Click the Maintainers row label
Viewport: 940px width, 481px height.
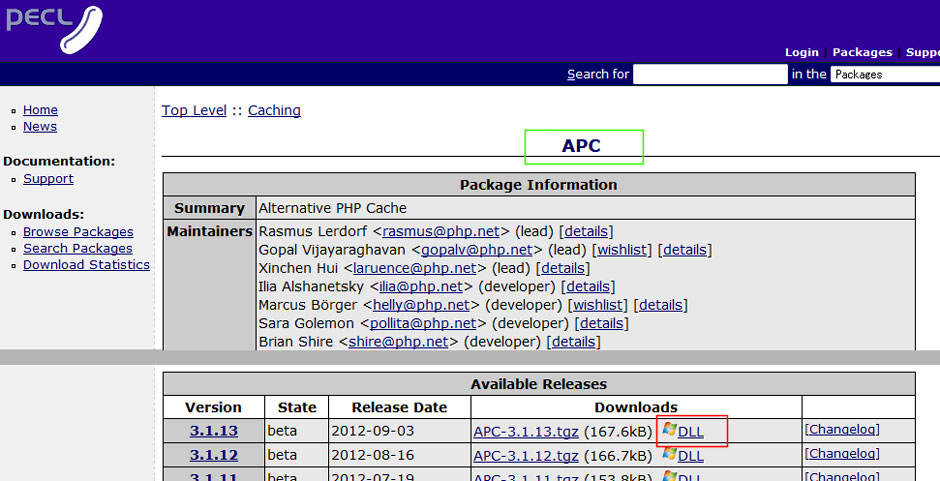[x=210, y=232]
